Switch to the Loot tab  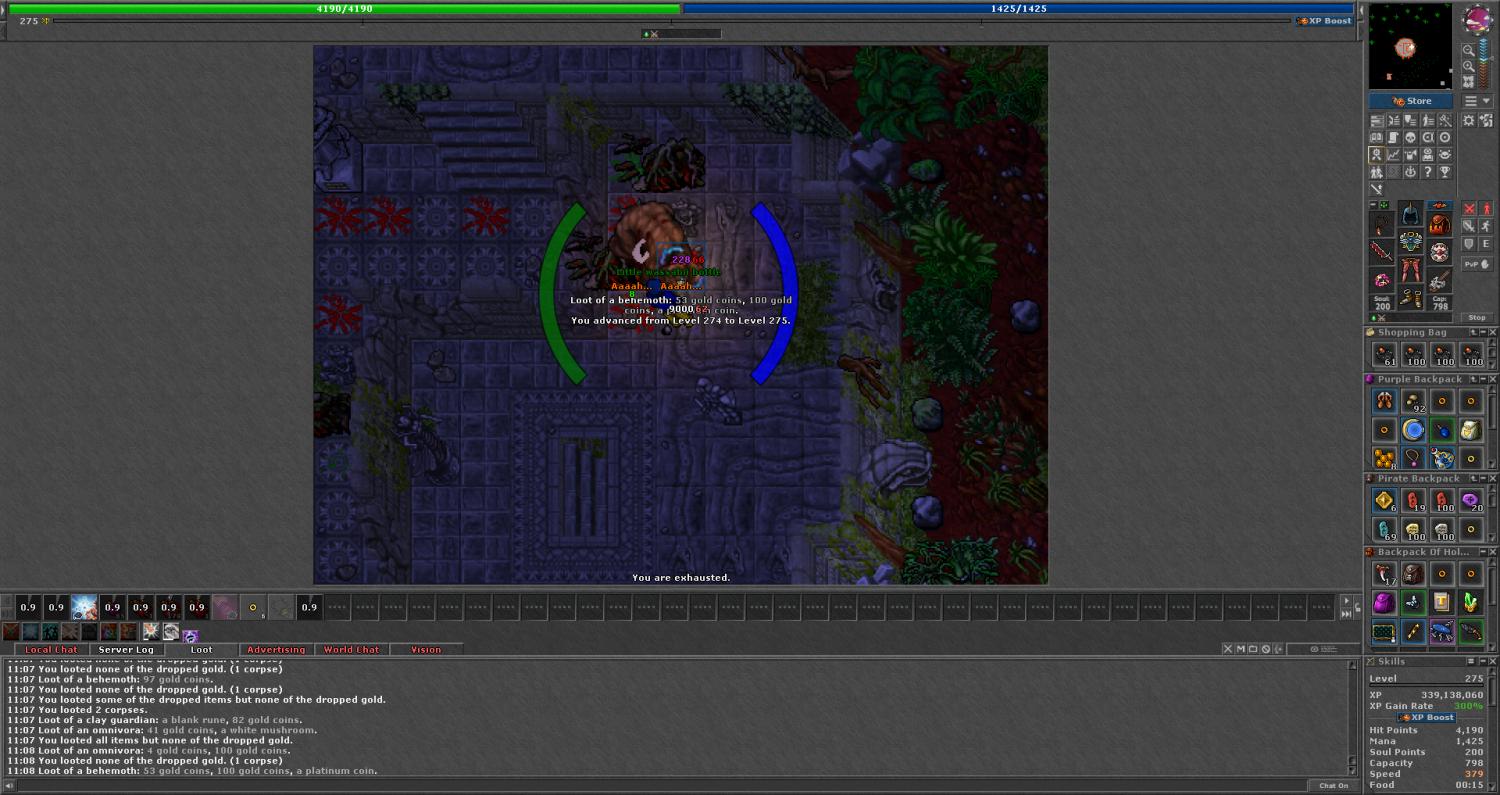tap(202, 650)
